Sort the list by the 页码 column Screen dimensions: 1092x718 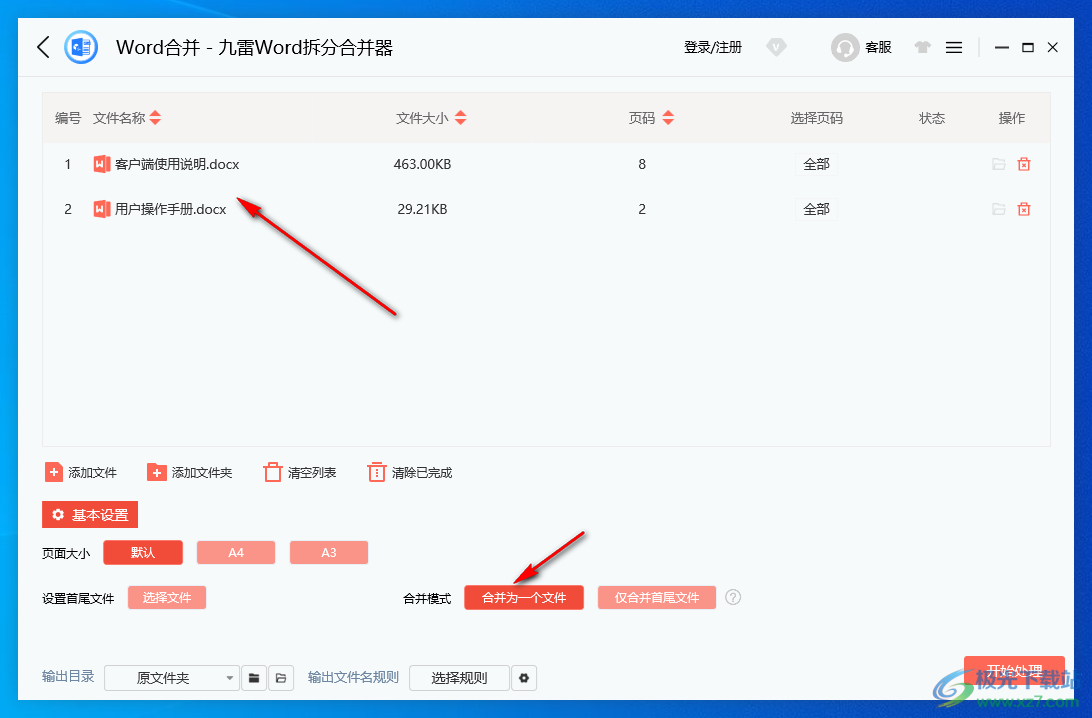[x=668, y=117]
